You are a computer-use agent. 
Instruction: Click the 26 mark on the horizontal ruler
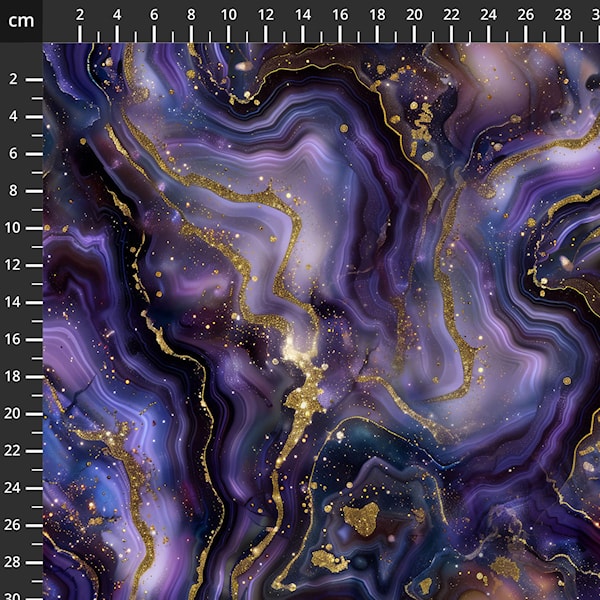pos(525,16)
